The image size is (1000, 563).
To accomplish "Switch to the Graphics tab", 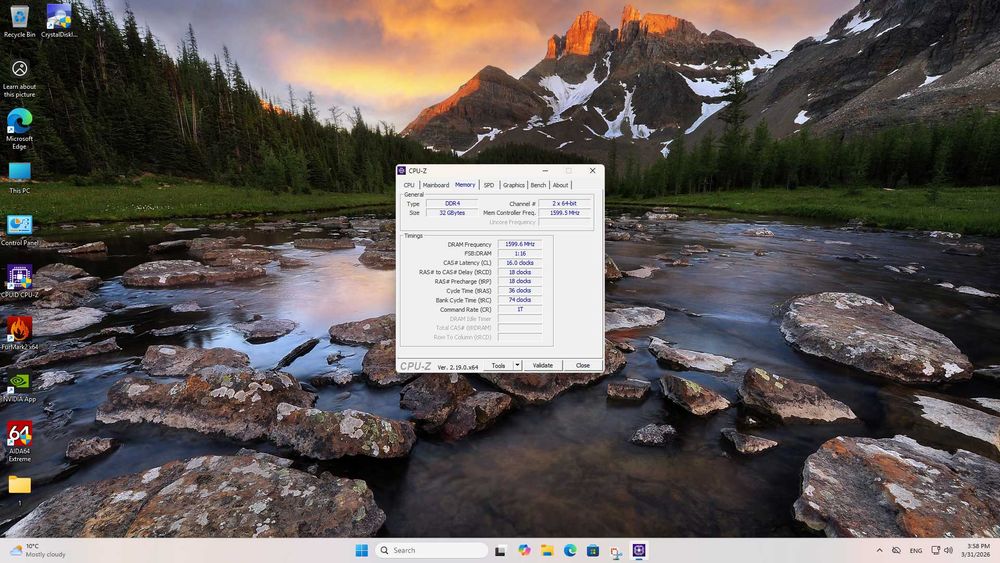I will point(513,185).
